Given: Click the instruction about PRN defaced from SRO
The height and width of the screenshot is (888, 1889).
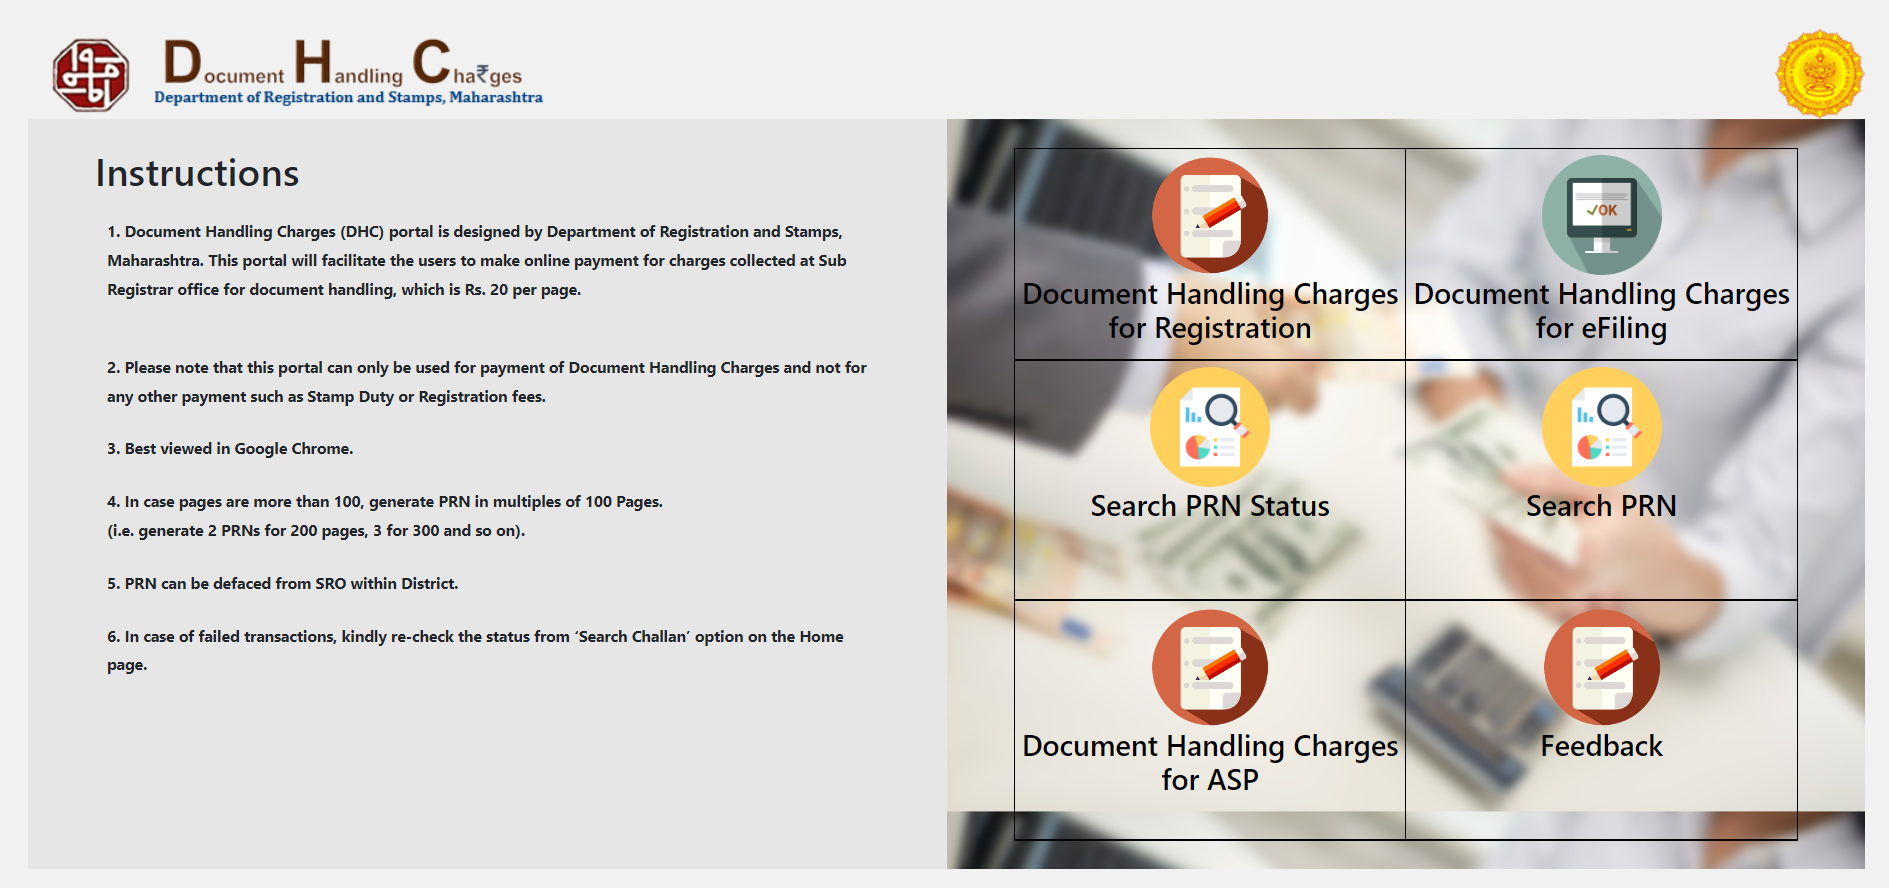Looking at the screenshot, I should coord(283,584).
